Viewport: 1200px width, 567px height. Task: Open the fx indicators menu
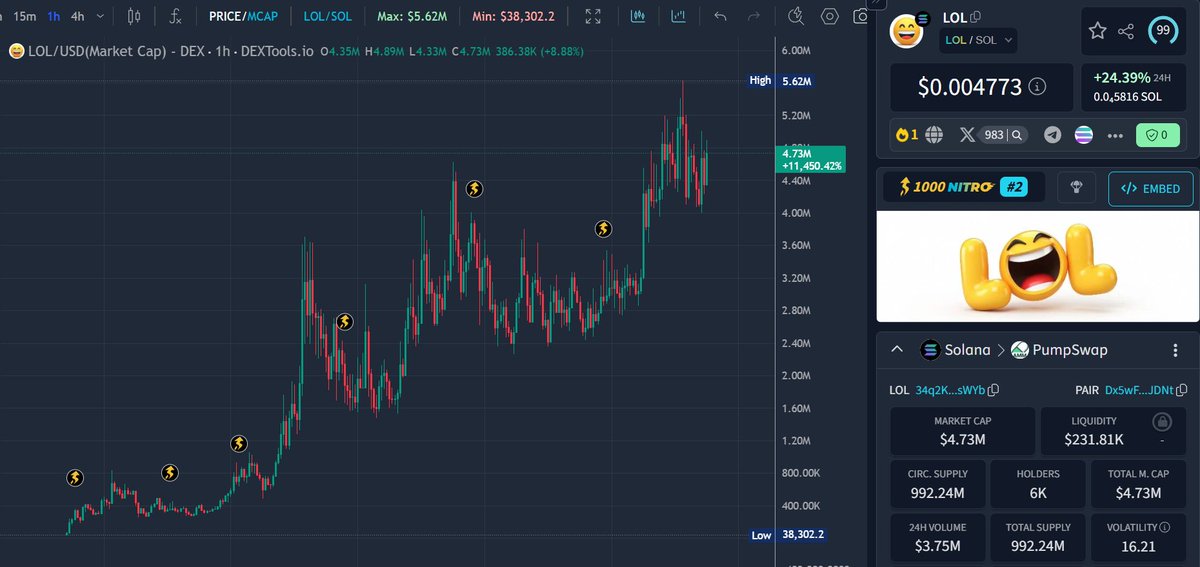pos(176,16)
